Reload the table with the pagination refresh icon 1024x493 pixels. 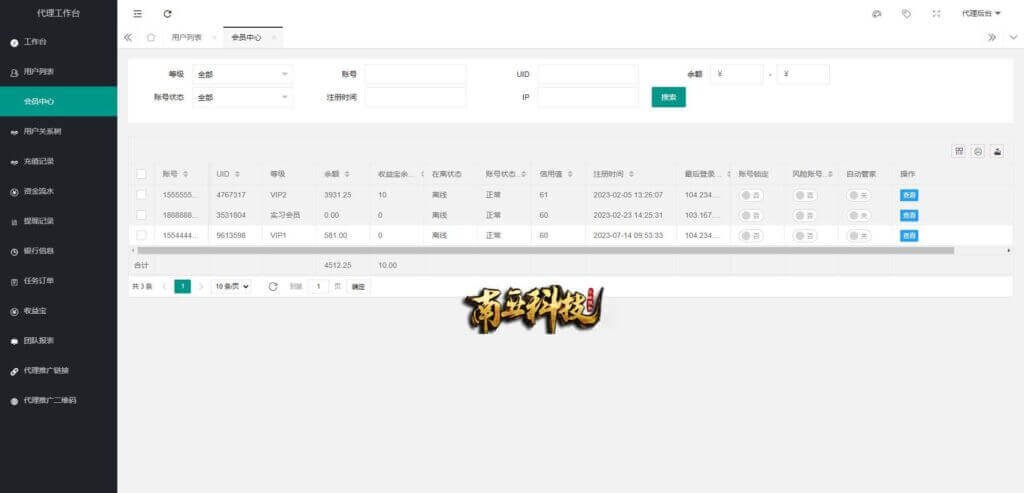point(273,286)
